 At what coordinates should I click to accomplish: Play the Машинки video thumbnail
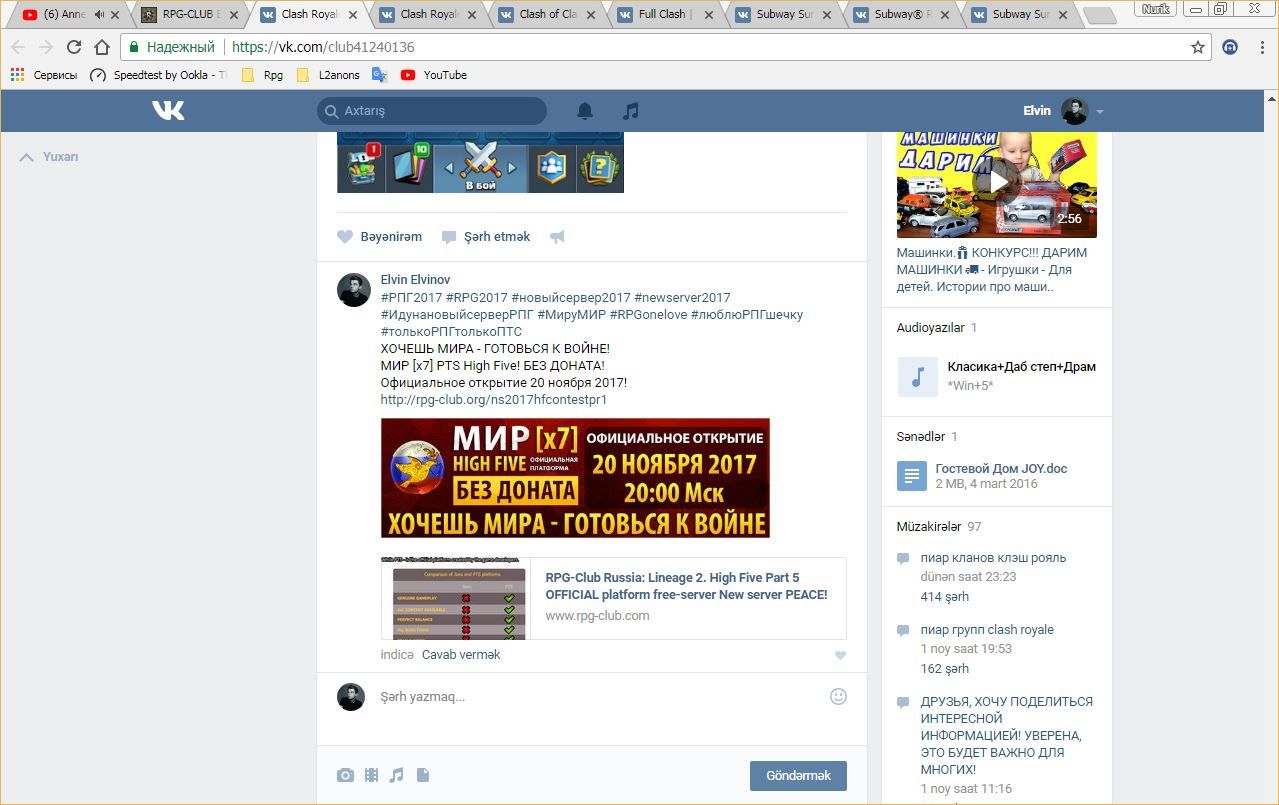pyautogui.click(x=997, y=182)
